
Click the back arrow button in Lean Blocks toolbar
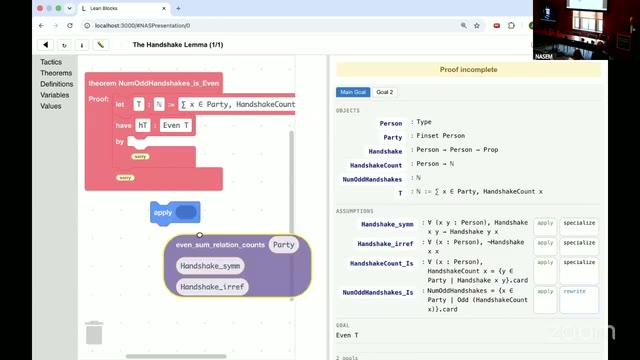[46, 45]
